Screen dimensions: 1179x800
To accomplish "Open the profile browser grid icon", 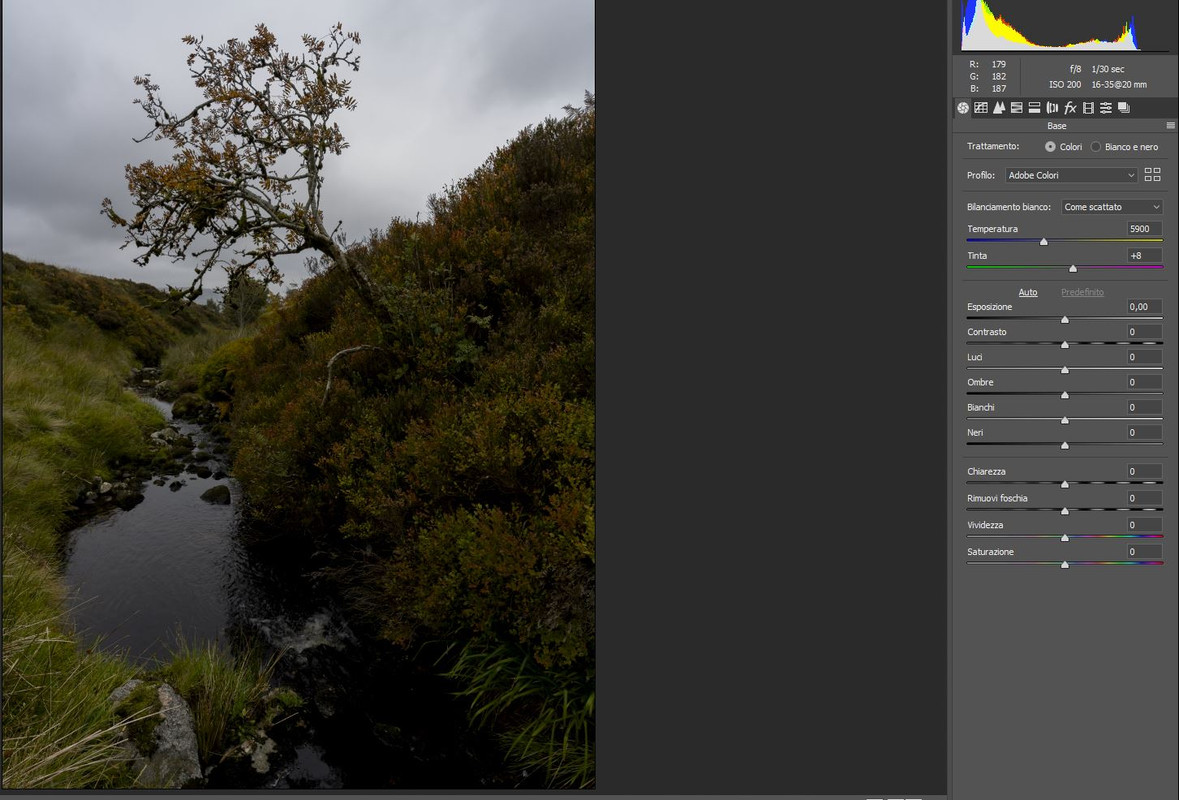I will point(1153,175).
